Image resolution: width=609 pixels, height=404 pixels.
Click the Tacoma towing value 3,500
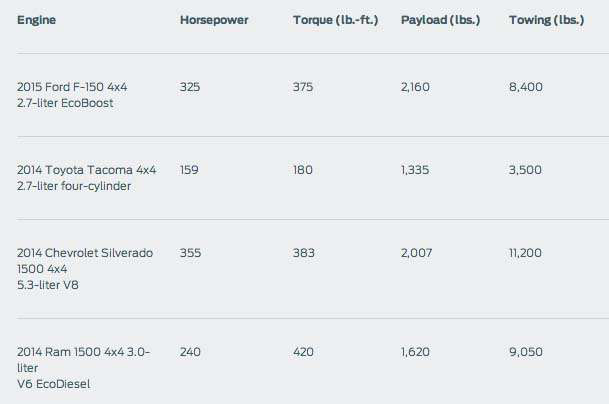click(x=526, y=170)
